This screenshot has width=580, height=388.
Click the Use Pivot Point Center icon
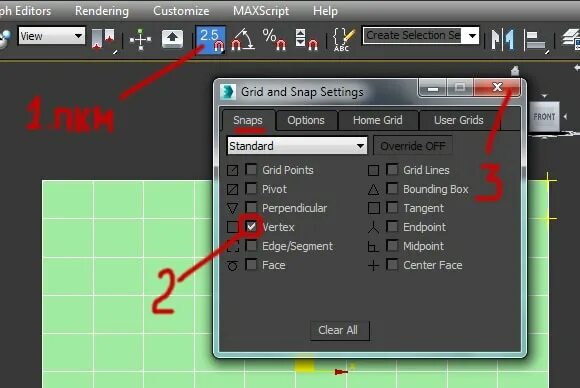coord(103,40)
